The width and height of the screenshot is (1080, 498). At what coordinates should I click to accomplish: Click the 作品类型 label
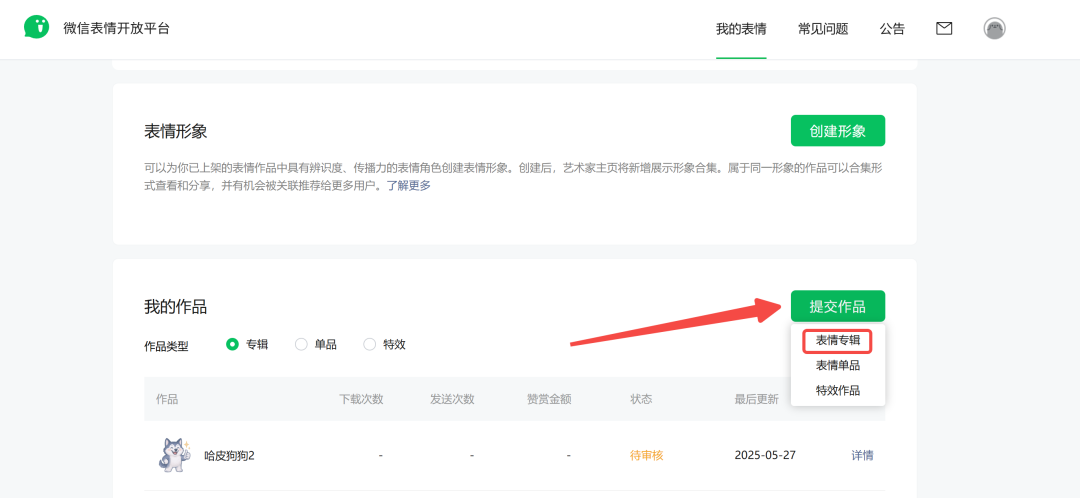166,346
